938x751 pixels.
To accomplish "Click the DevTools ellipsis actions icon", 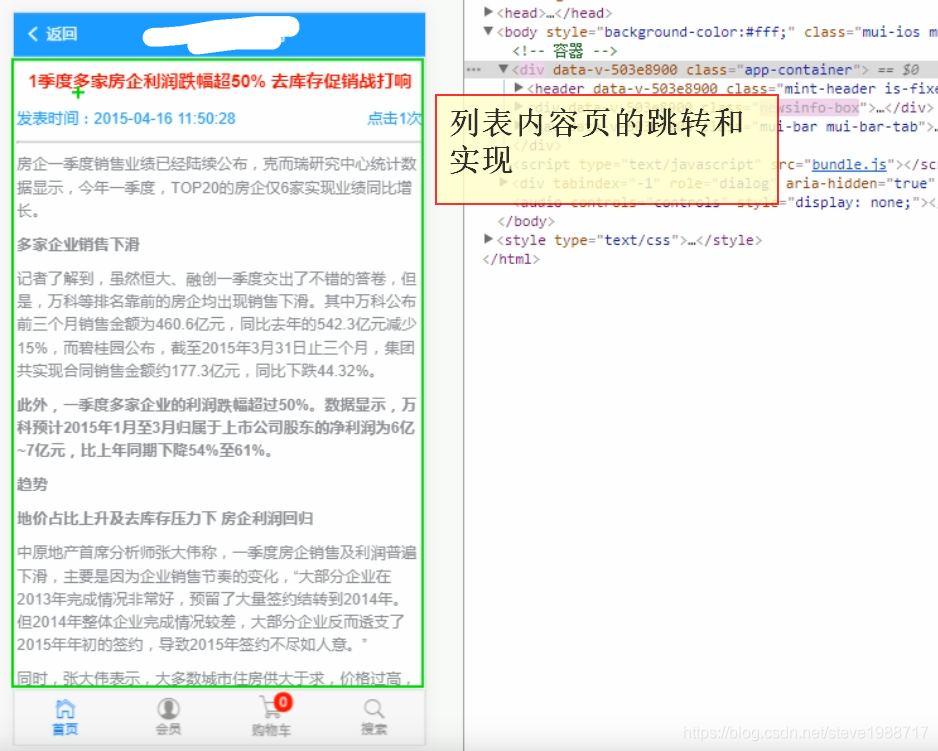I will [474, 69].
